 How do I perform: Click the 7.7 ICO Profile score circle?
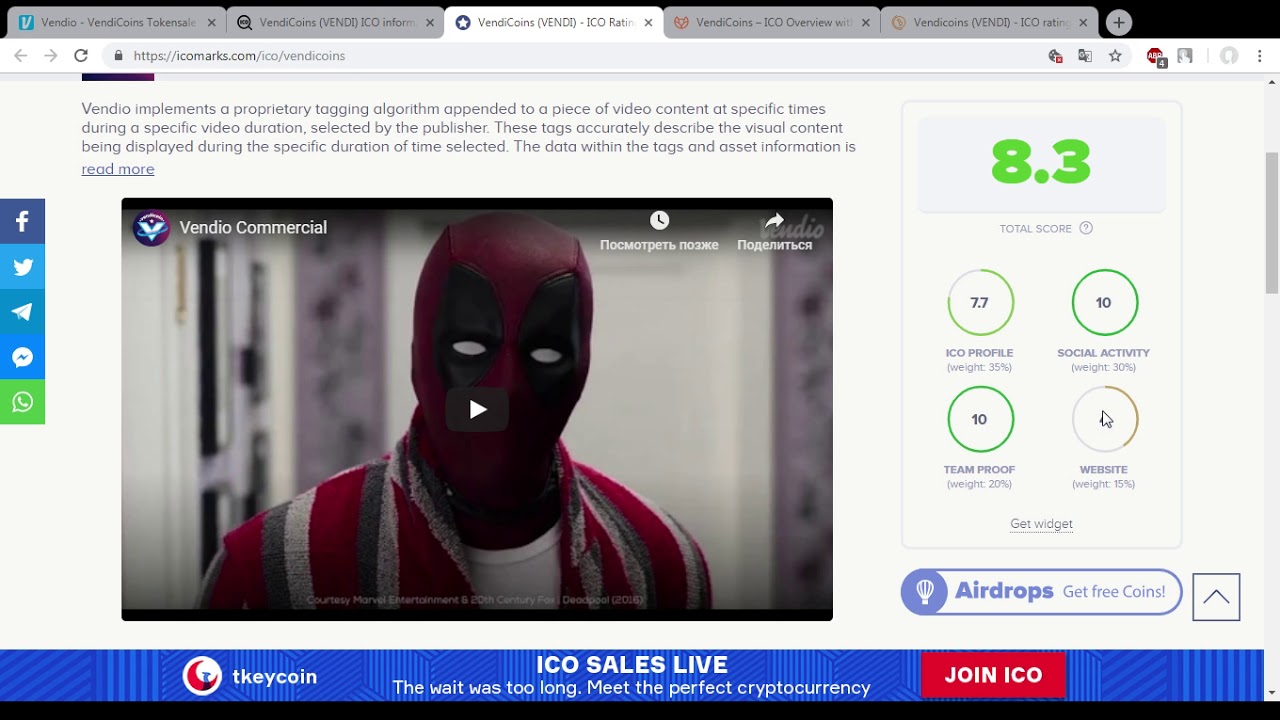980,302
